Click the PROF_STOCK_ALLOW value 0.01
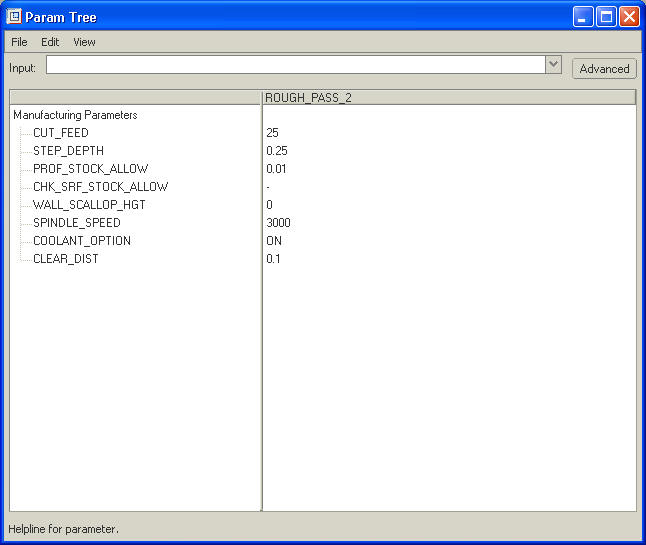 point(276,169)
